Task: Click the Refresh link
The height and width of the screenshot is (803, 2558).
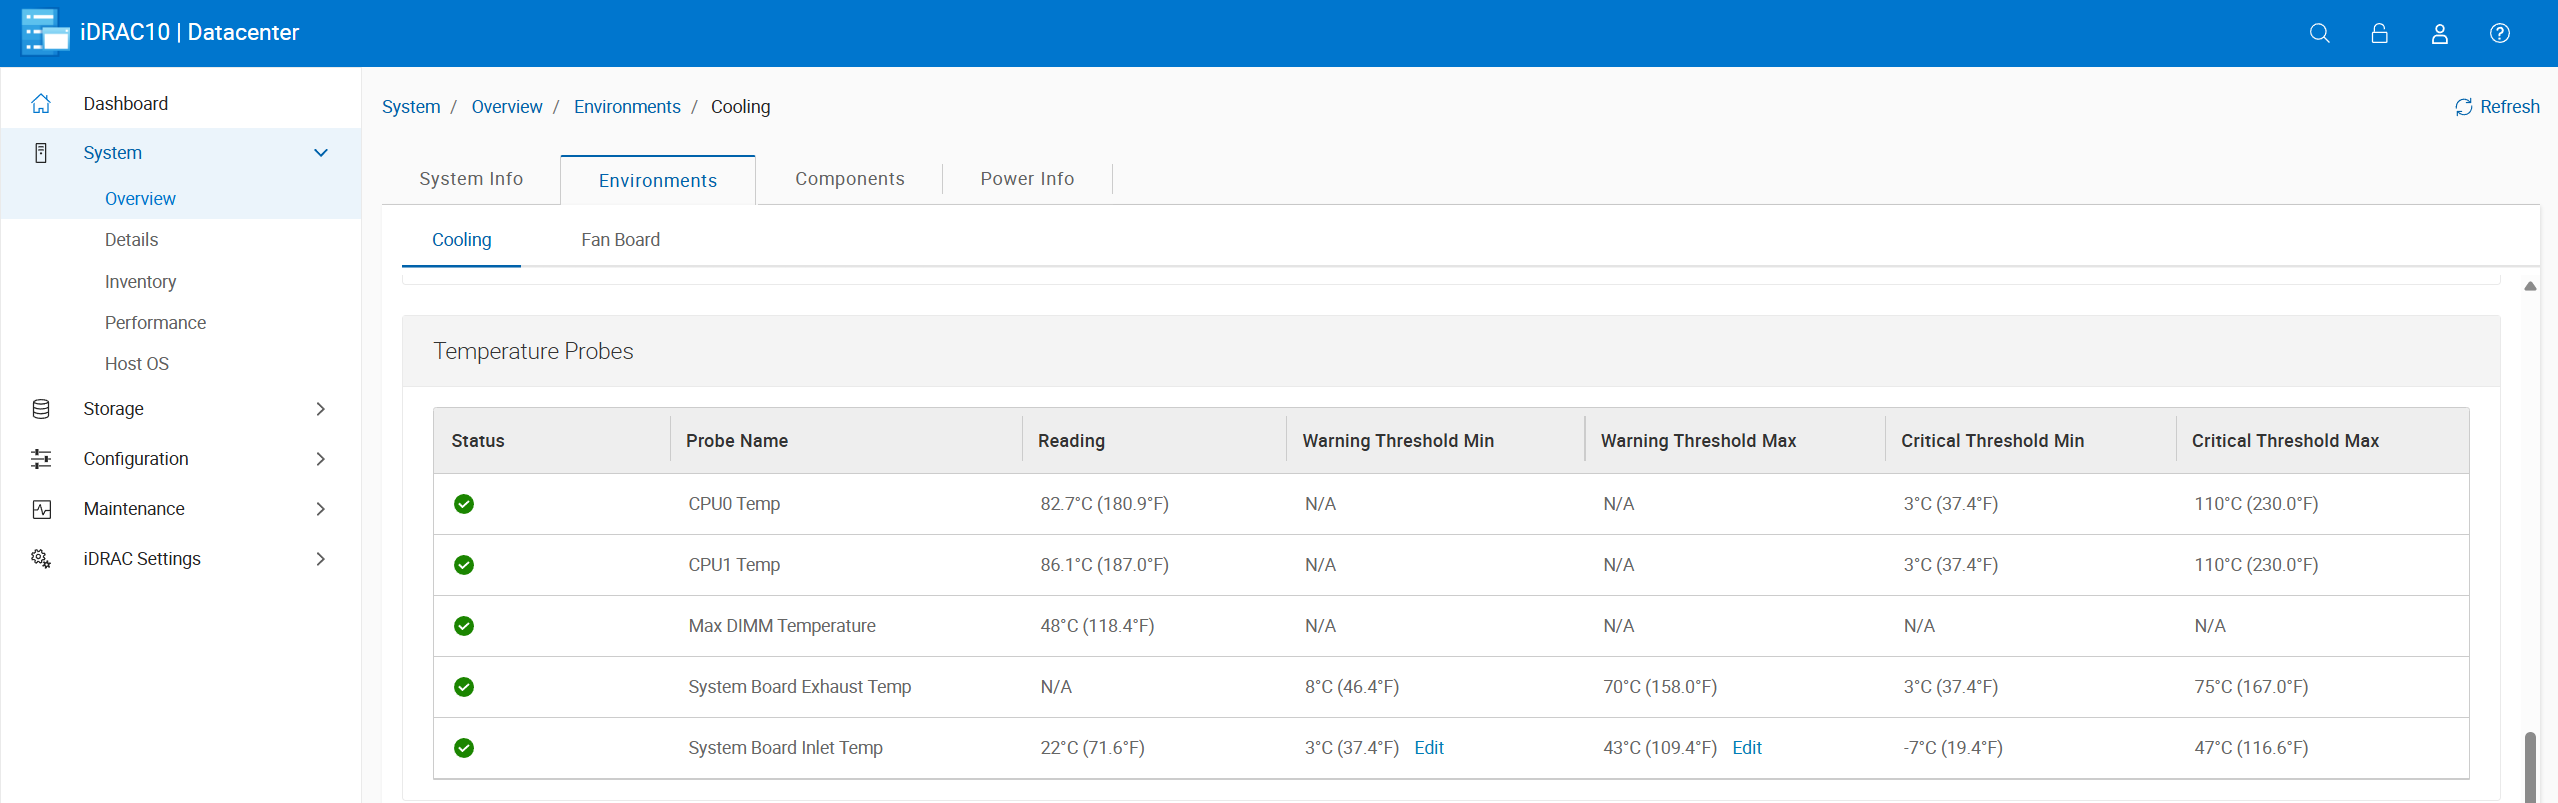Action: click(2497, 107)
